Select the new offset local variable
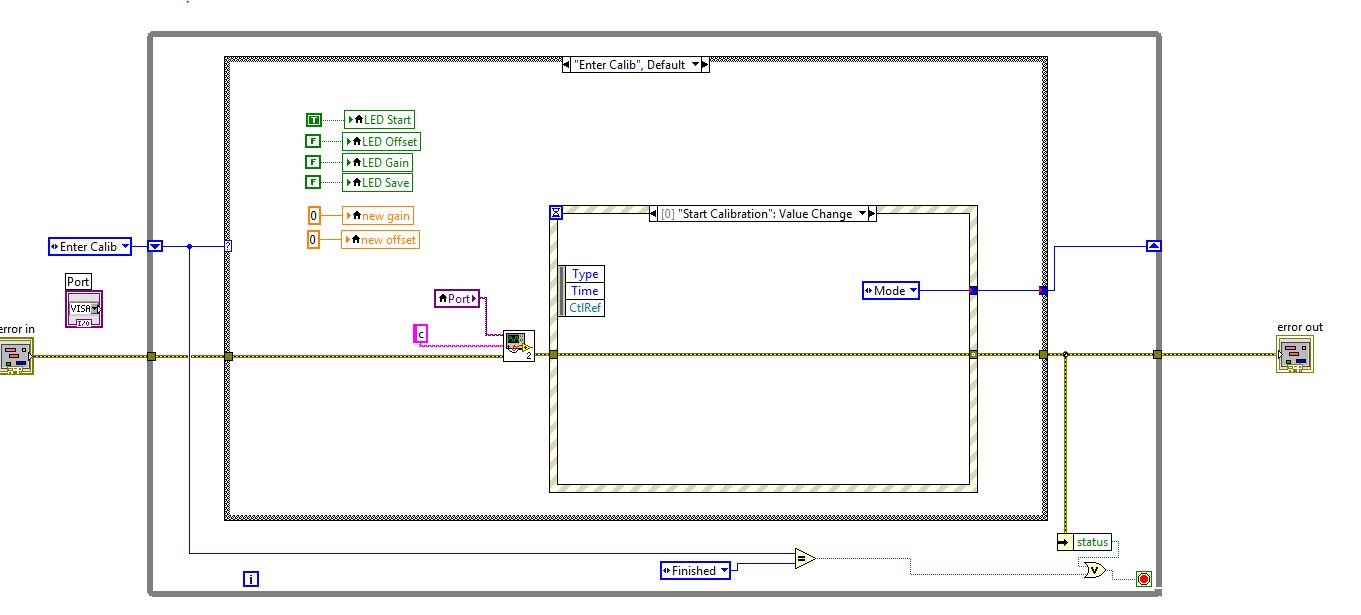Image resolution: width=1361 pixels, height=615 pixels. (x=380, y=240)
